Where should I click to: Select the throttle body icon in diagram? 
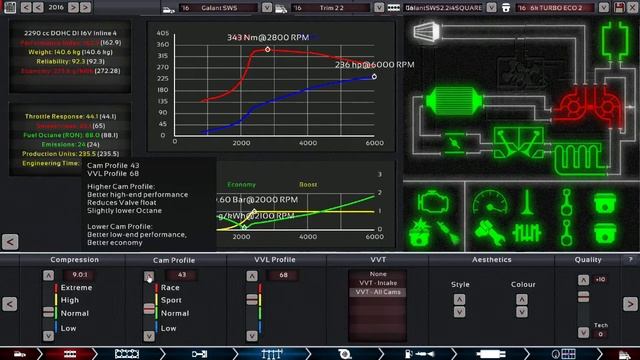click(454, 143)
